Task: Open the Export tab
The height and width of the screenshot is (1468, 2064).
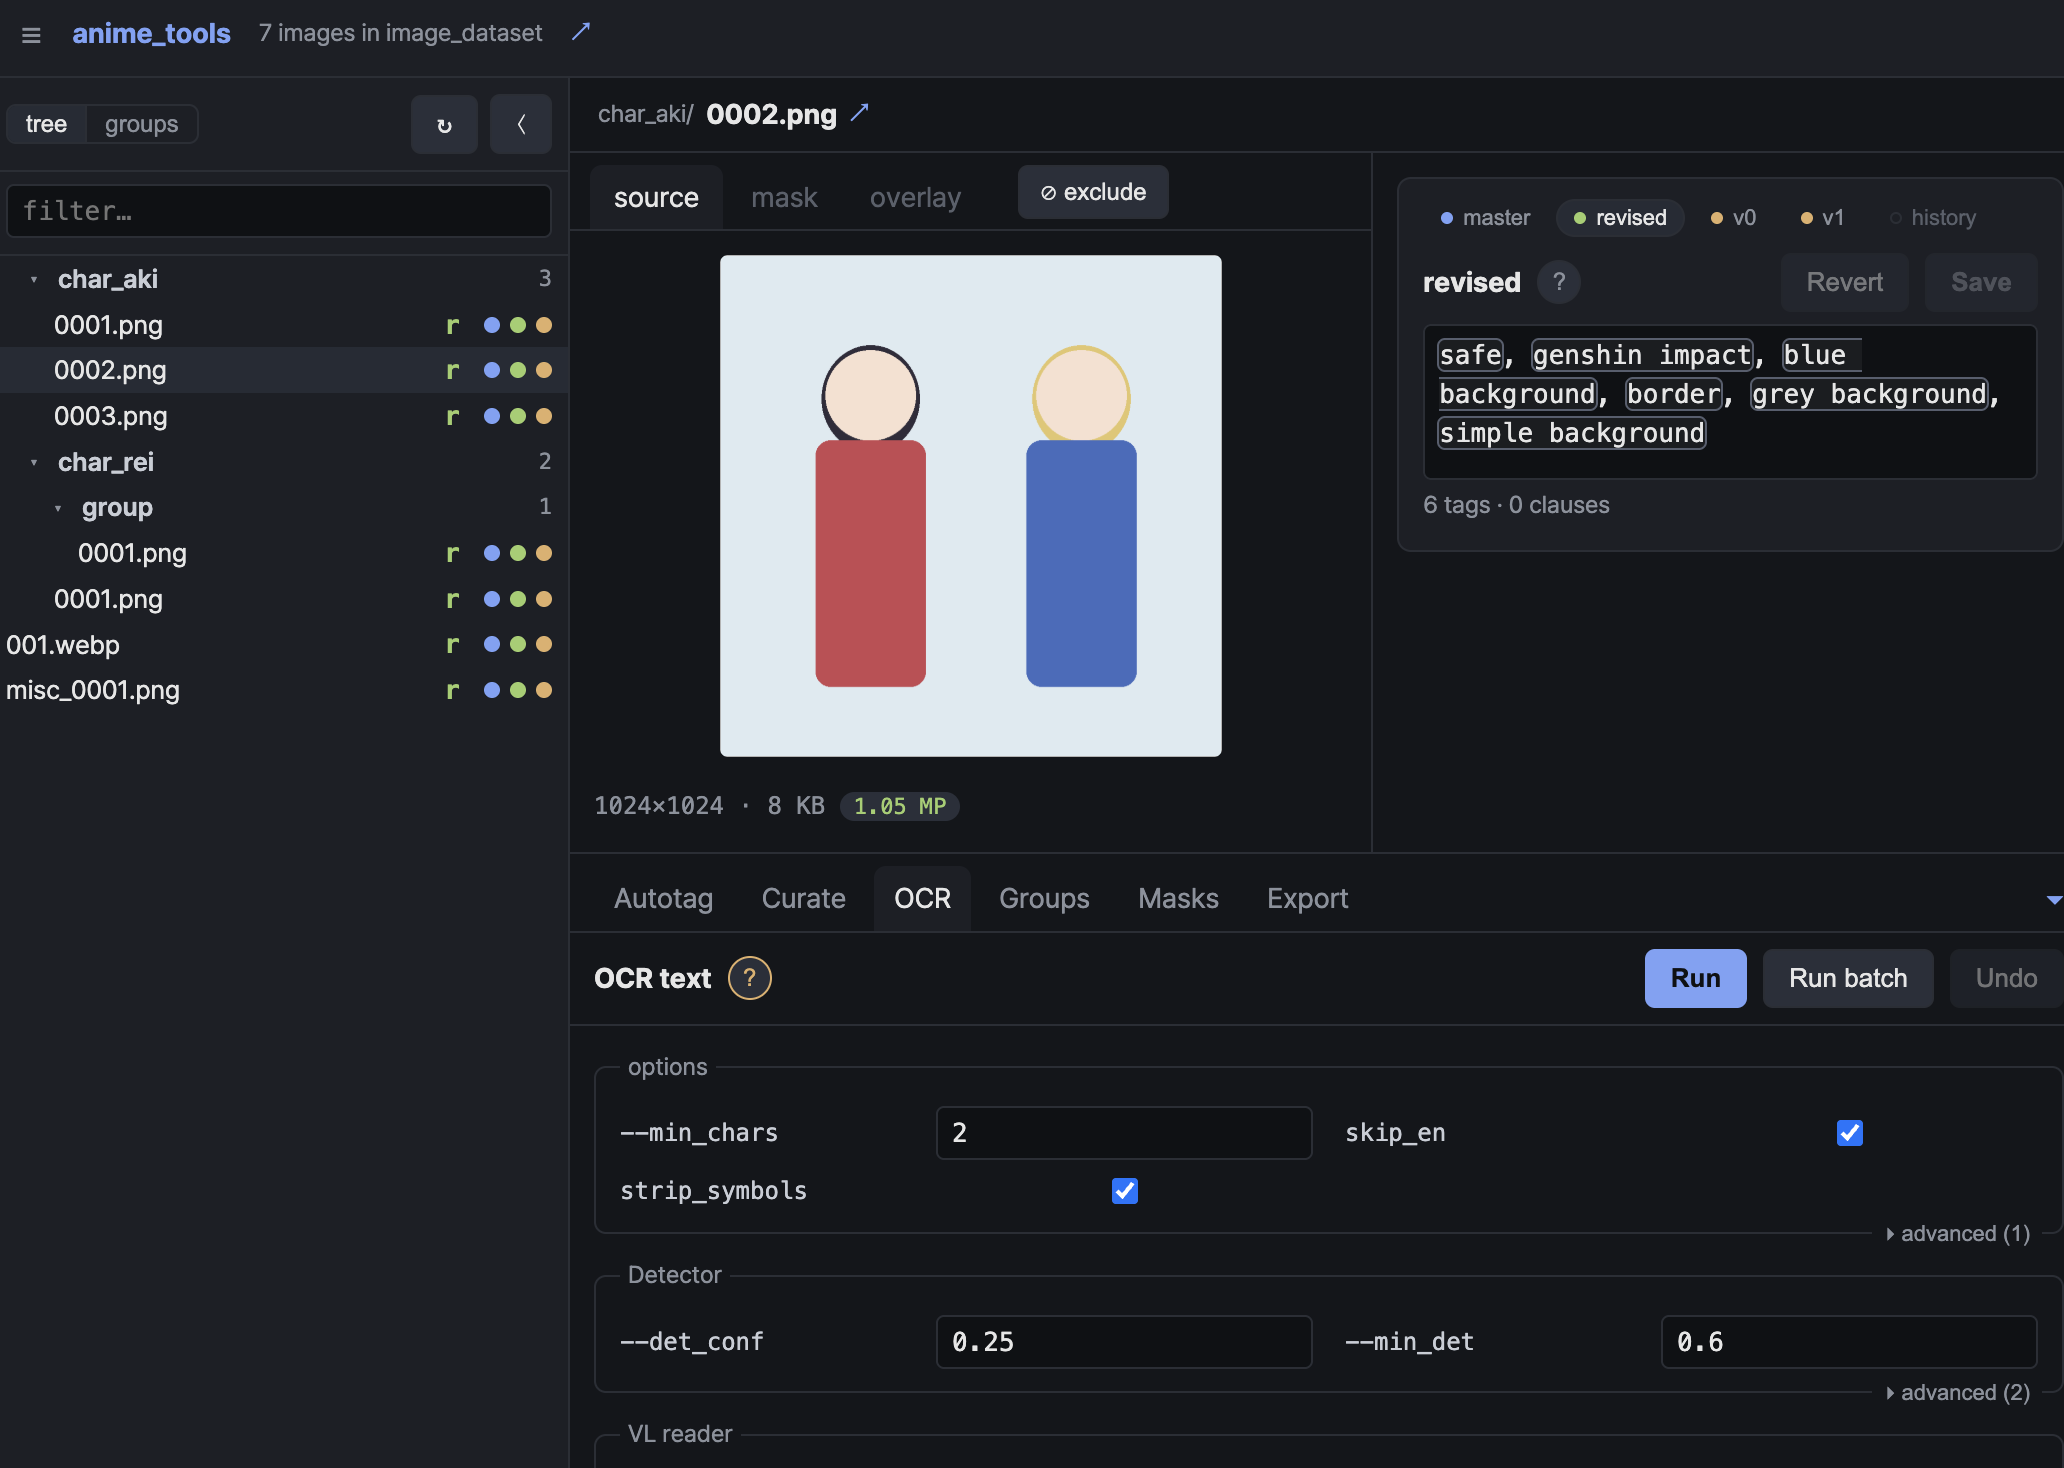Action: [x=1307, y=899]
